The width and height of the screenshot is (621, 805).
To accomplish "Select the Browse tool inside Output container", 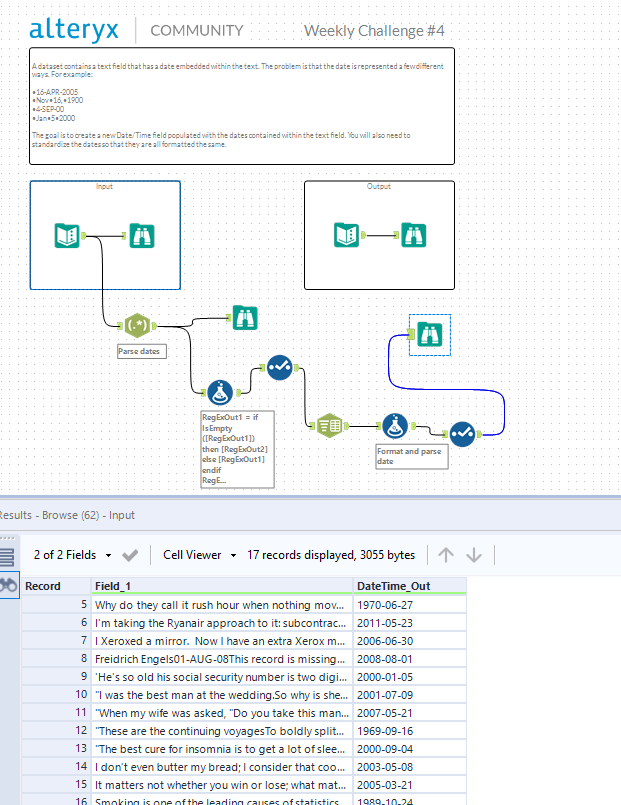I will click(x=413, y=235).
